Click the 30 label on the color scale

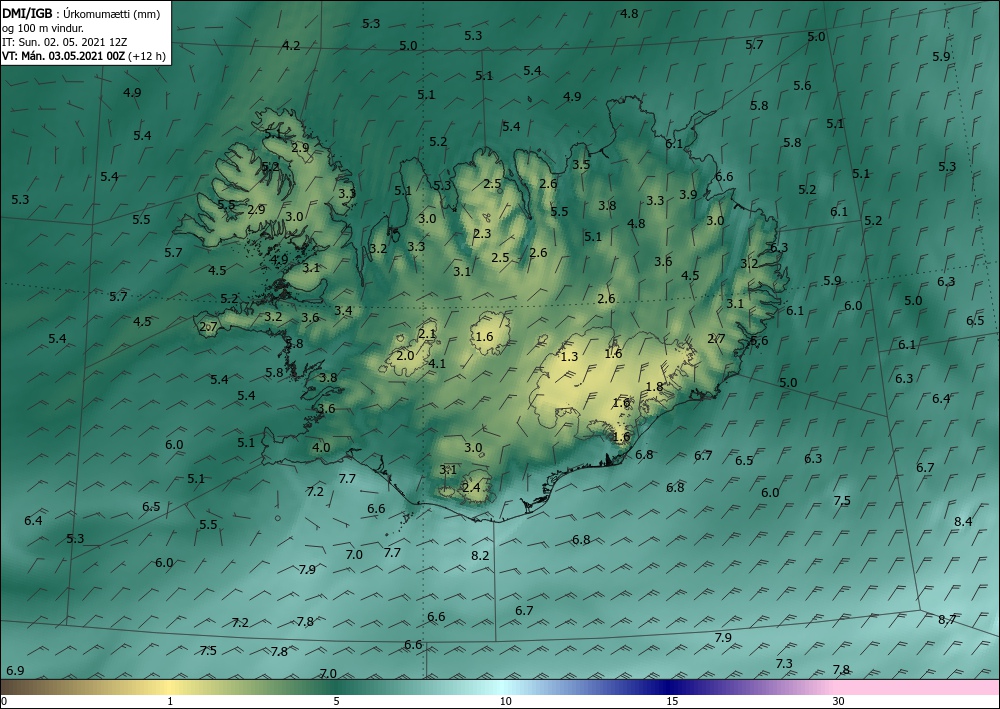[839, 701]
